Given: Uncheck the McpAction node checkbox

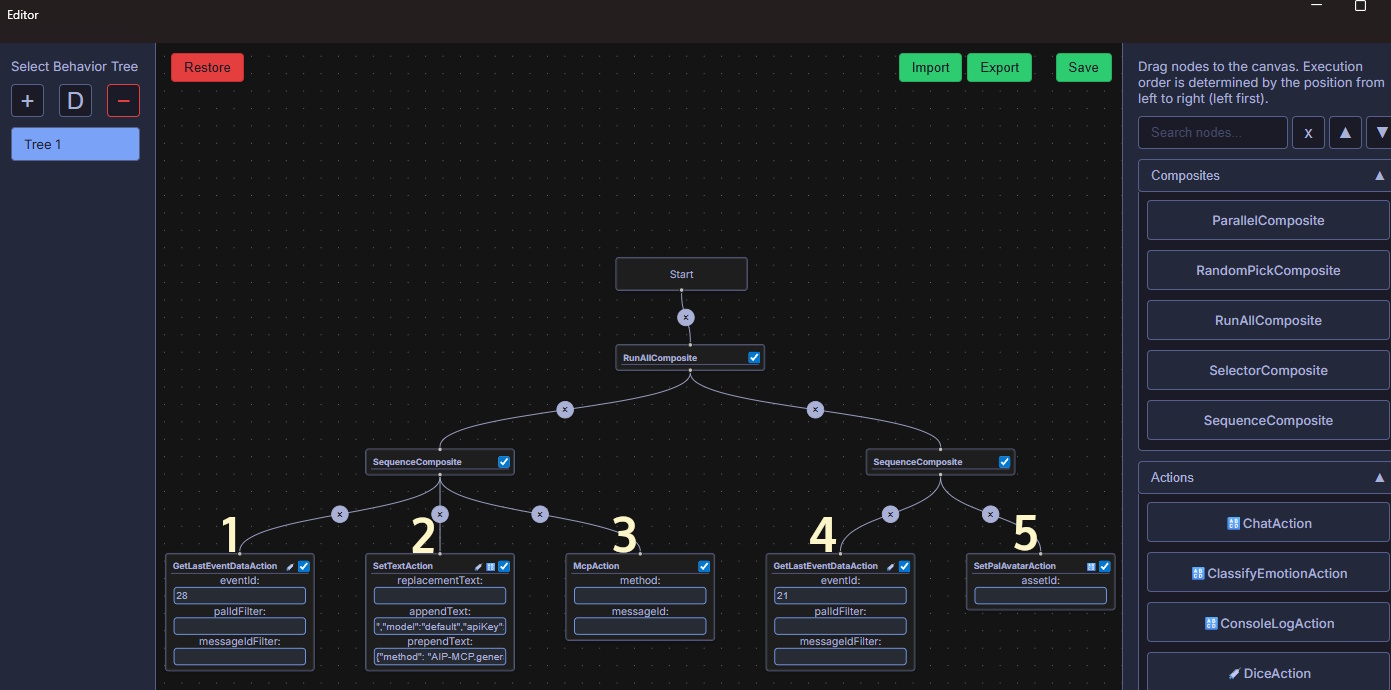Looking at the screenshot, I should (x=704, y=566).
